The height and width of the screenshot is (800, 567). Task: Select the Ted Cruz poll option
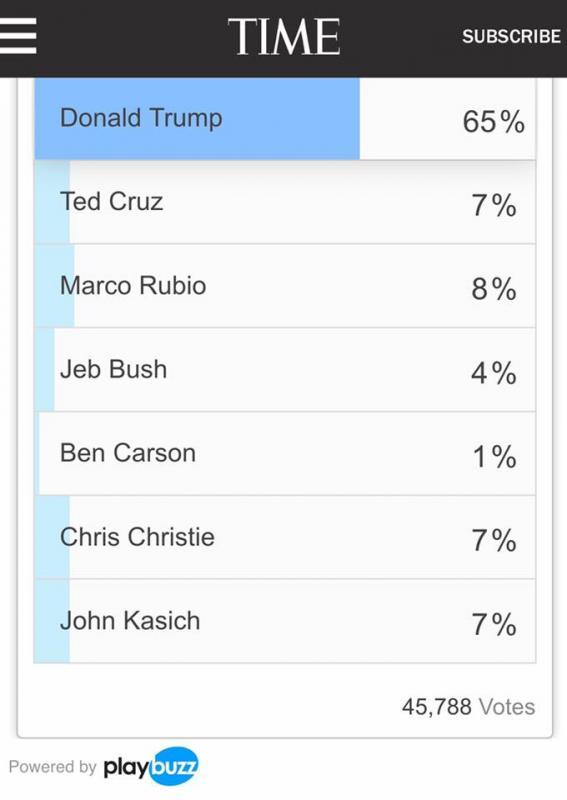pos(285,202)
